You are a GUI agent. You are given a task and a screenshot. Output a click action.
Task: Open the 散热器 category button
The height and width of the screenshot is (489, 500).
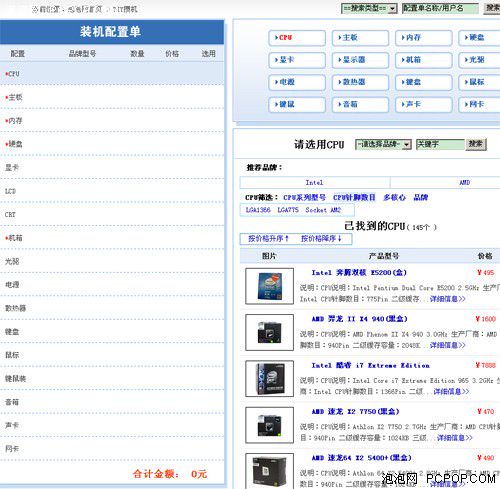(360, 82)
